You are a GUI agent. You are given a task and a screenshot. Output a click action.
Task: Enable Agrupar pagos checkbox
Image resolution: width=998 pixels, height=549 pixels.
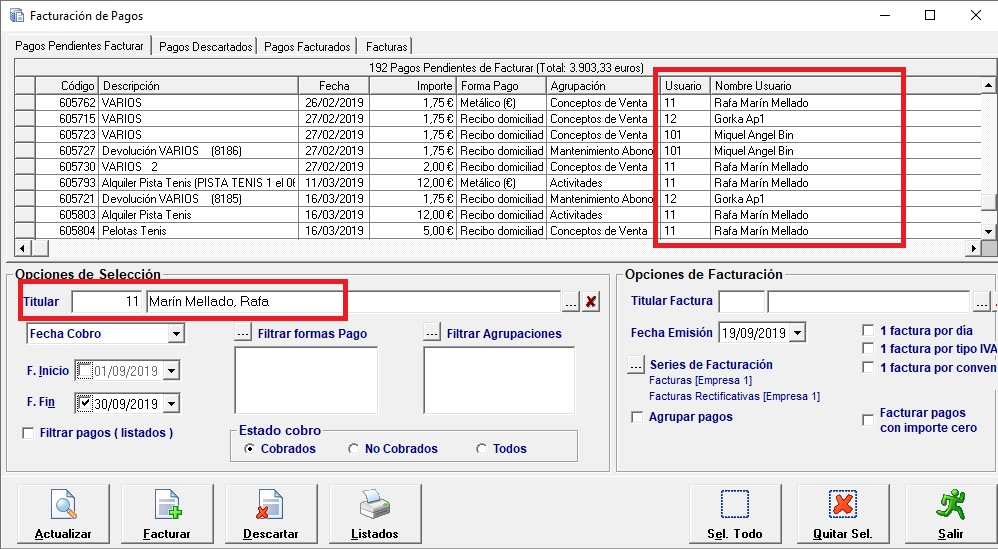[x=636, y=417]
